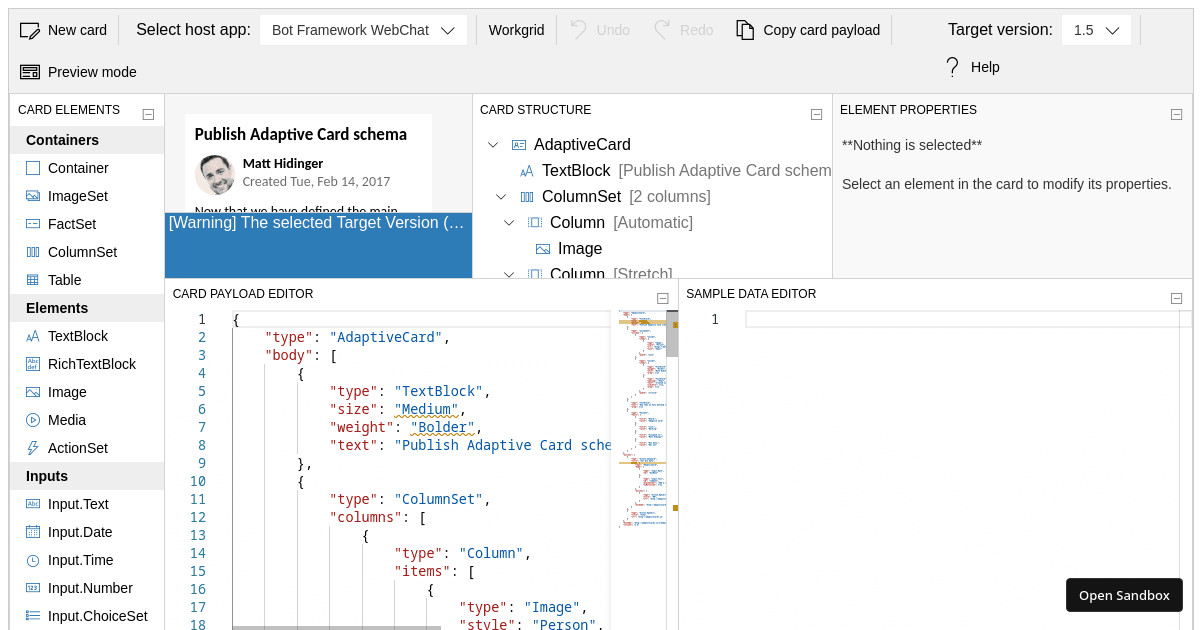Select Column [Automatic] in card structure
1200x630 pixels.
[x=621, y=223]
